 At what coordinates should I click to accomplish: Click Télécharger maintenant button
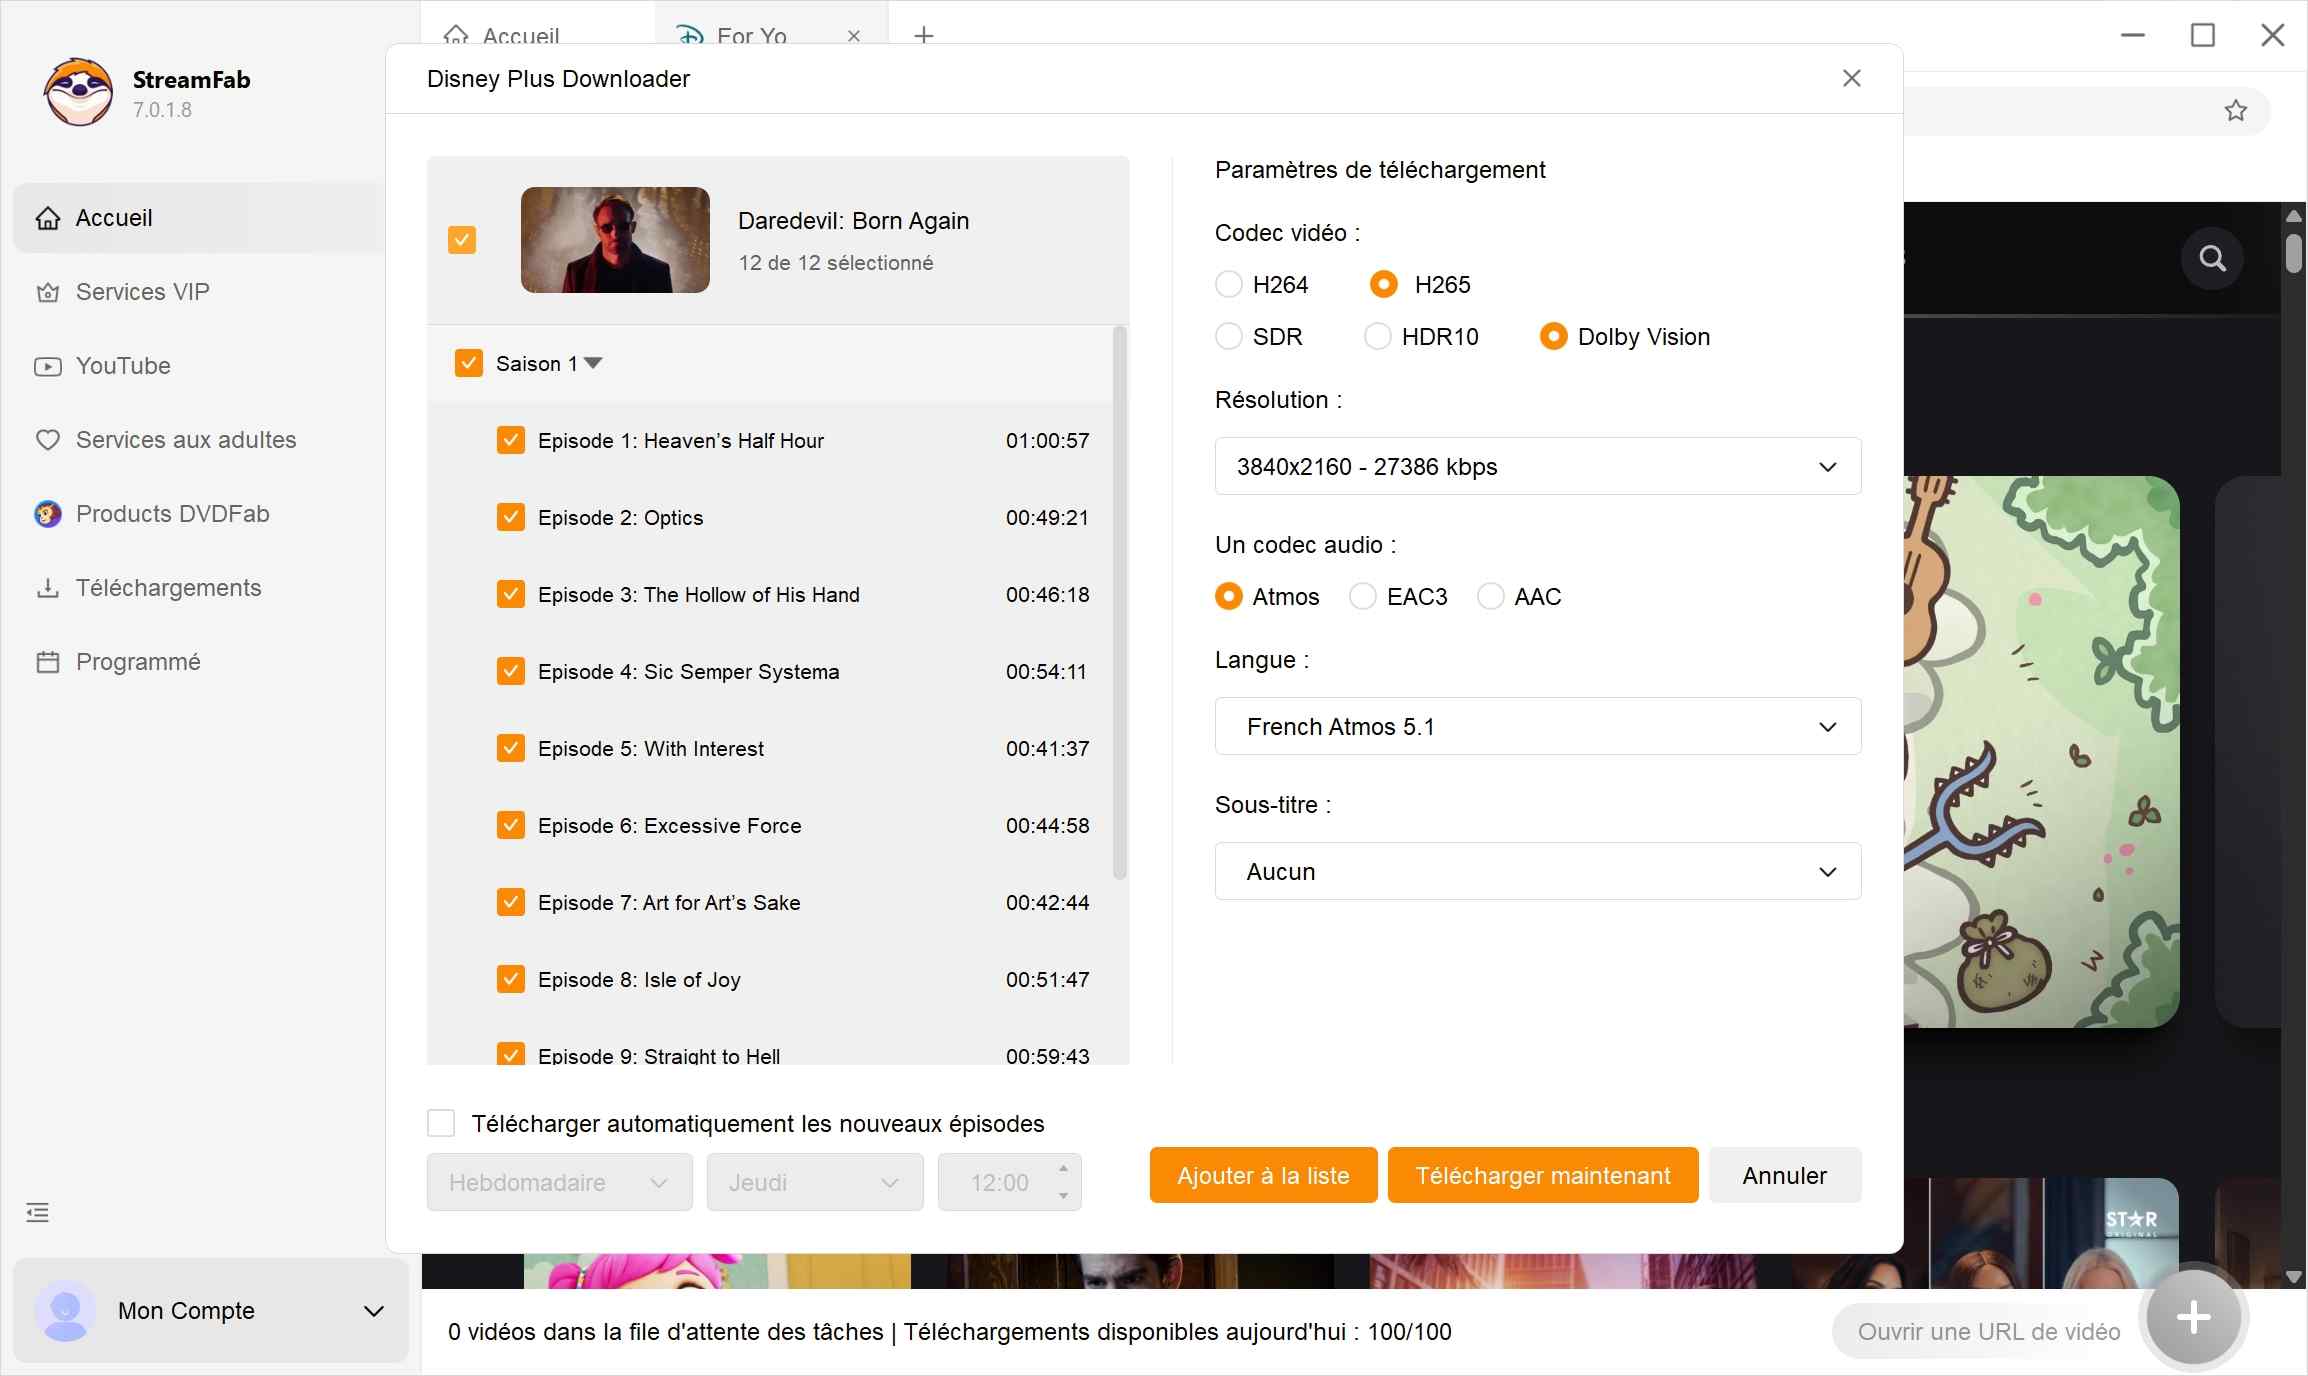pyautogui.click(x=1541, y=1175)
